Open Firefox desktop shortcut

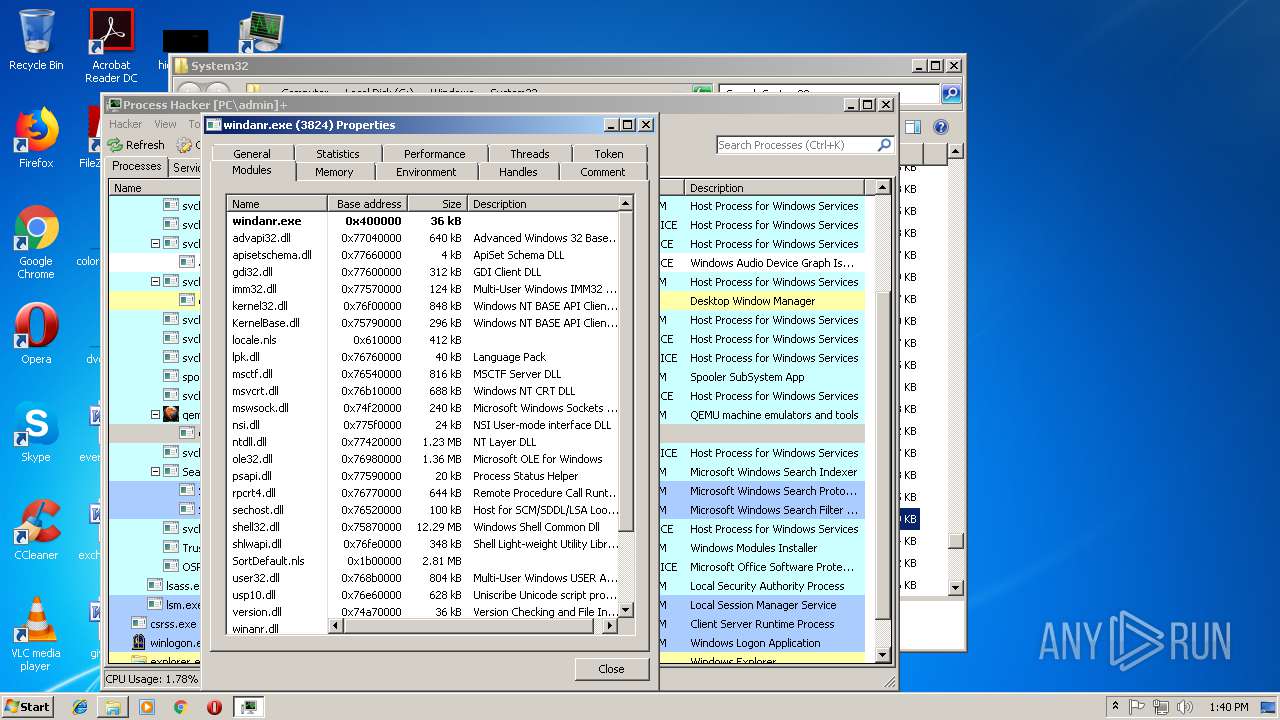[x=36, y=138]
